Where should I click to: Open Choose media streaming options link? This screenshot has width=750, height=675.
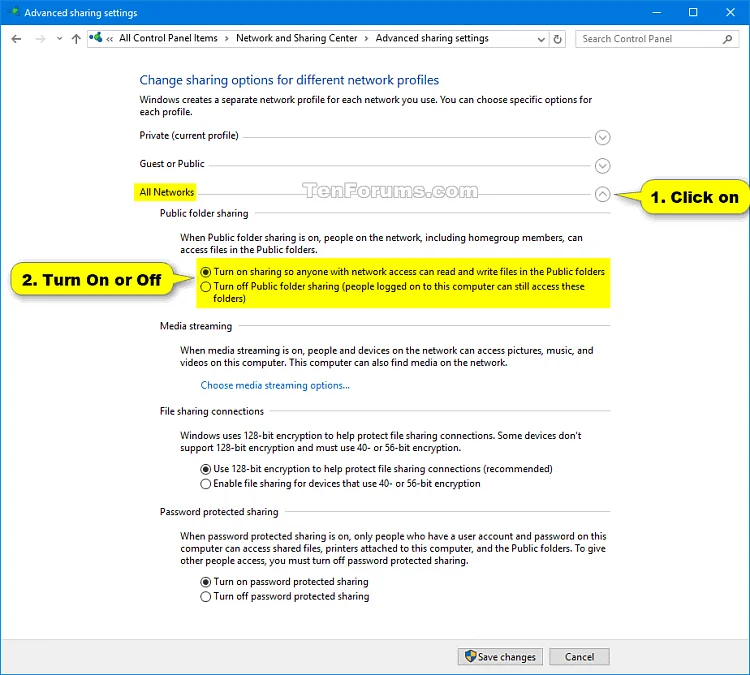click(x=275, y=386)
